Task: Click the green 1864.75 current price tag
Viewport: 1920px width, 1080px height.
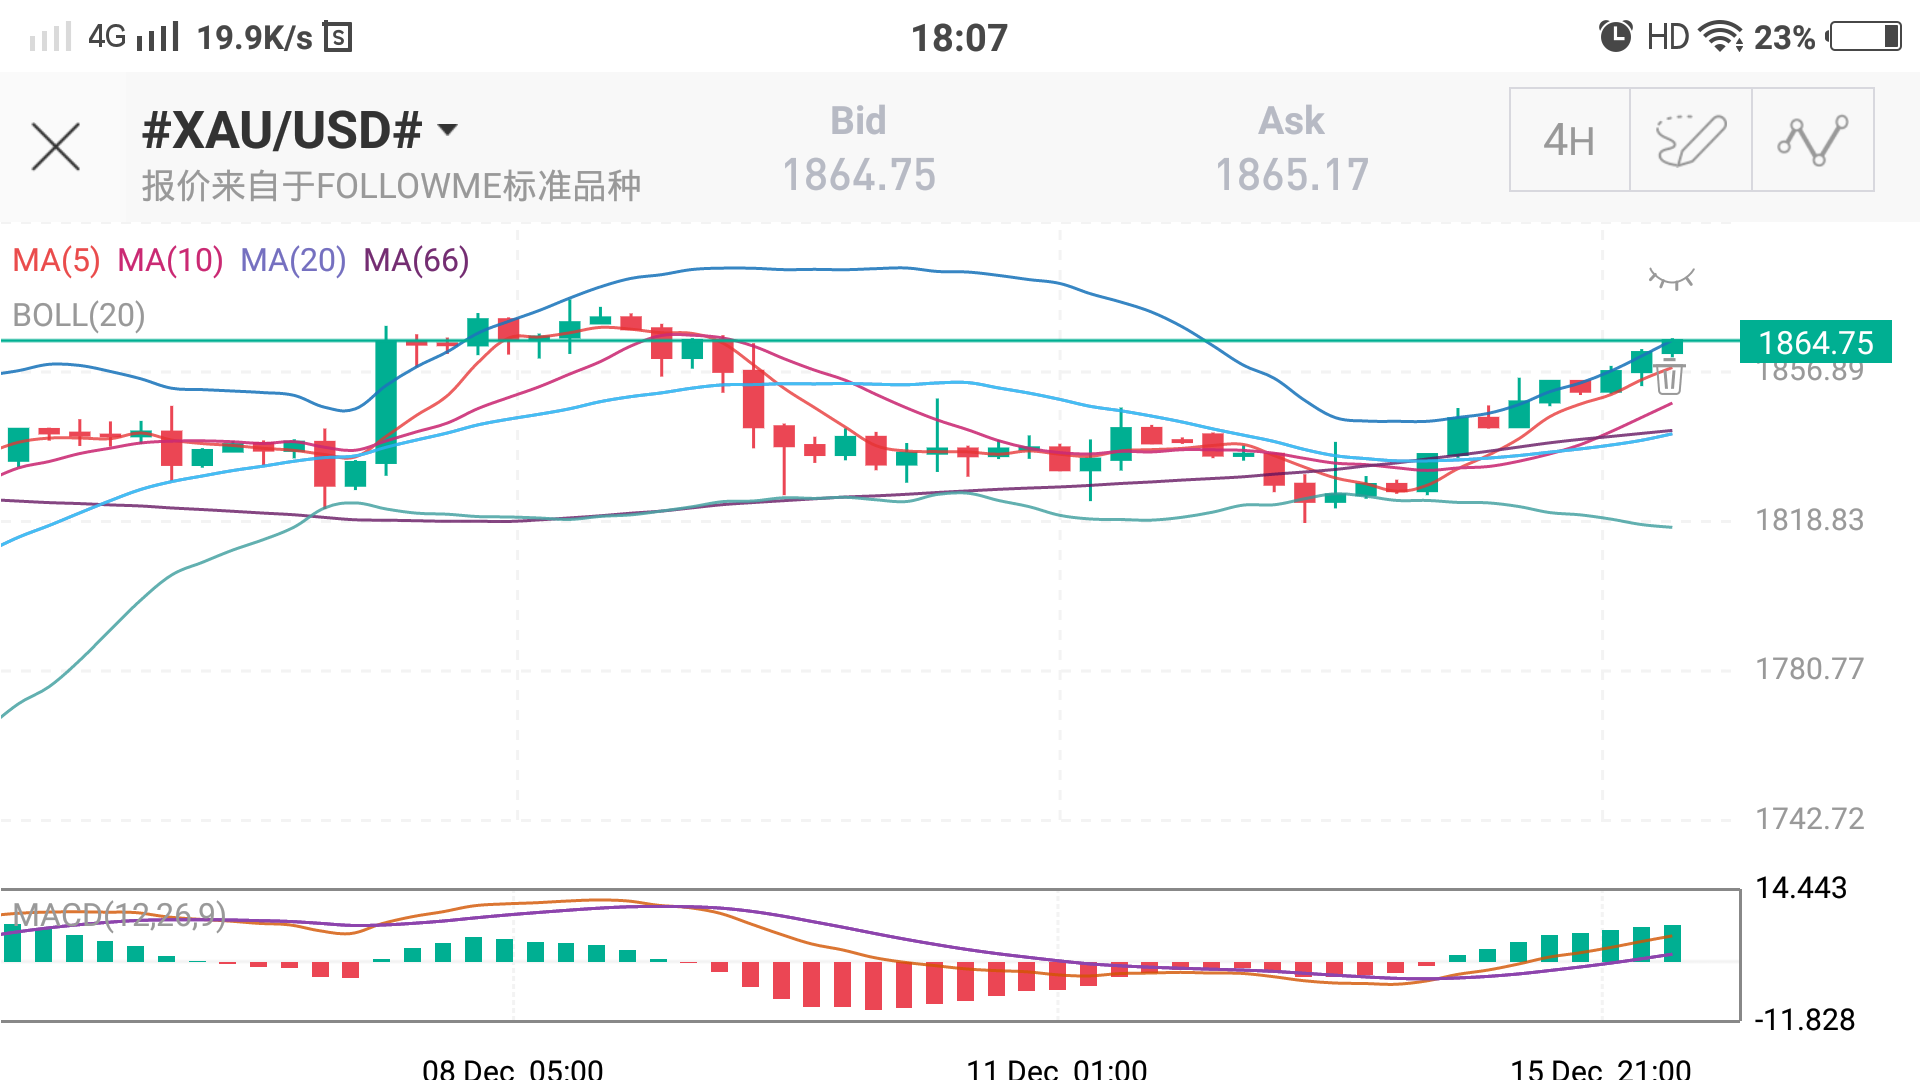Action: click(1815, 343)
